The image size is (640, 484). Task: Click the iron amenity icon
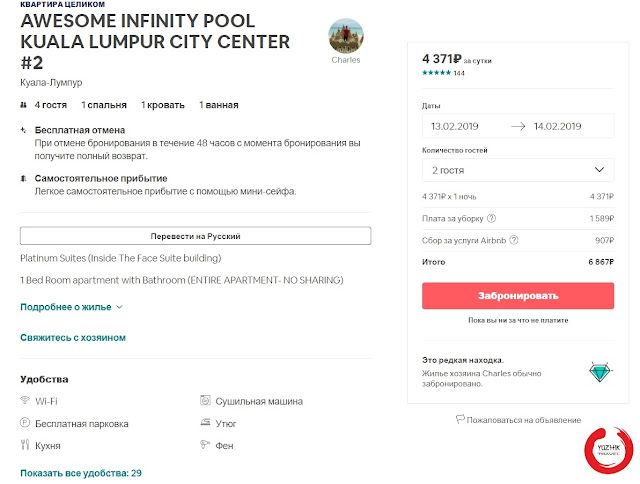(205, 423)
